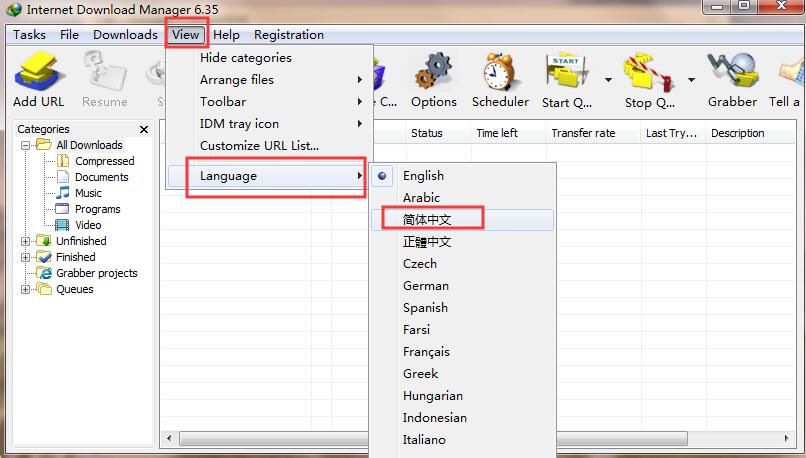
Task: Expand the Unfinished tree node
Action: (x=26, y=241)
